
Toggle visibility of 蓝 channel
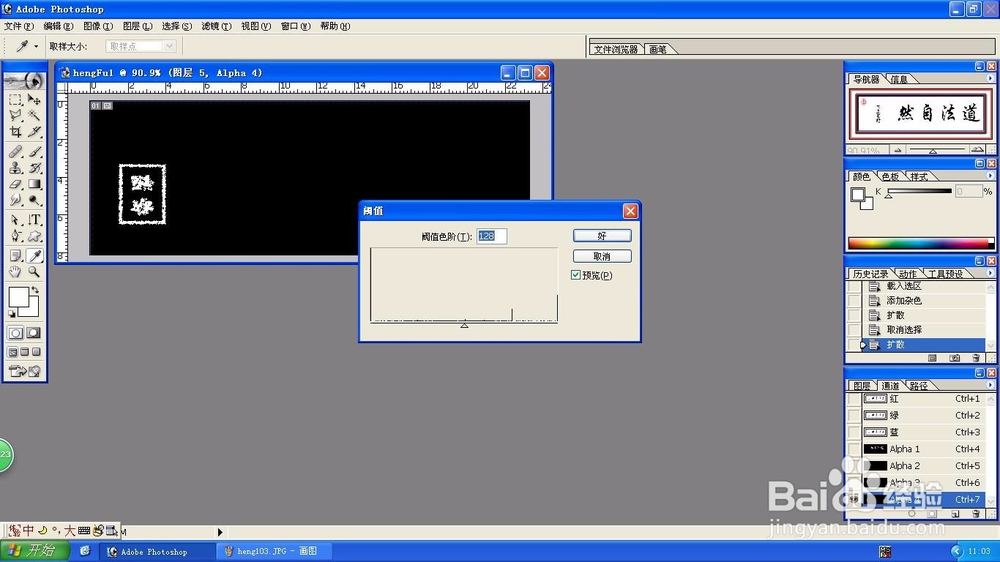[x=853, y=432]
